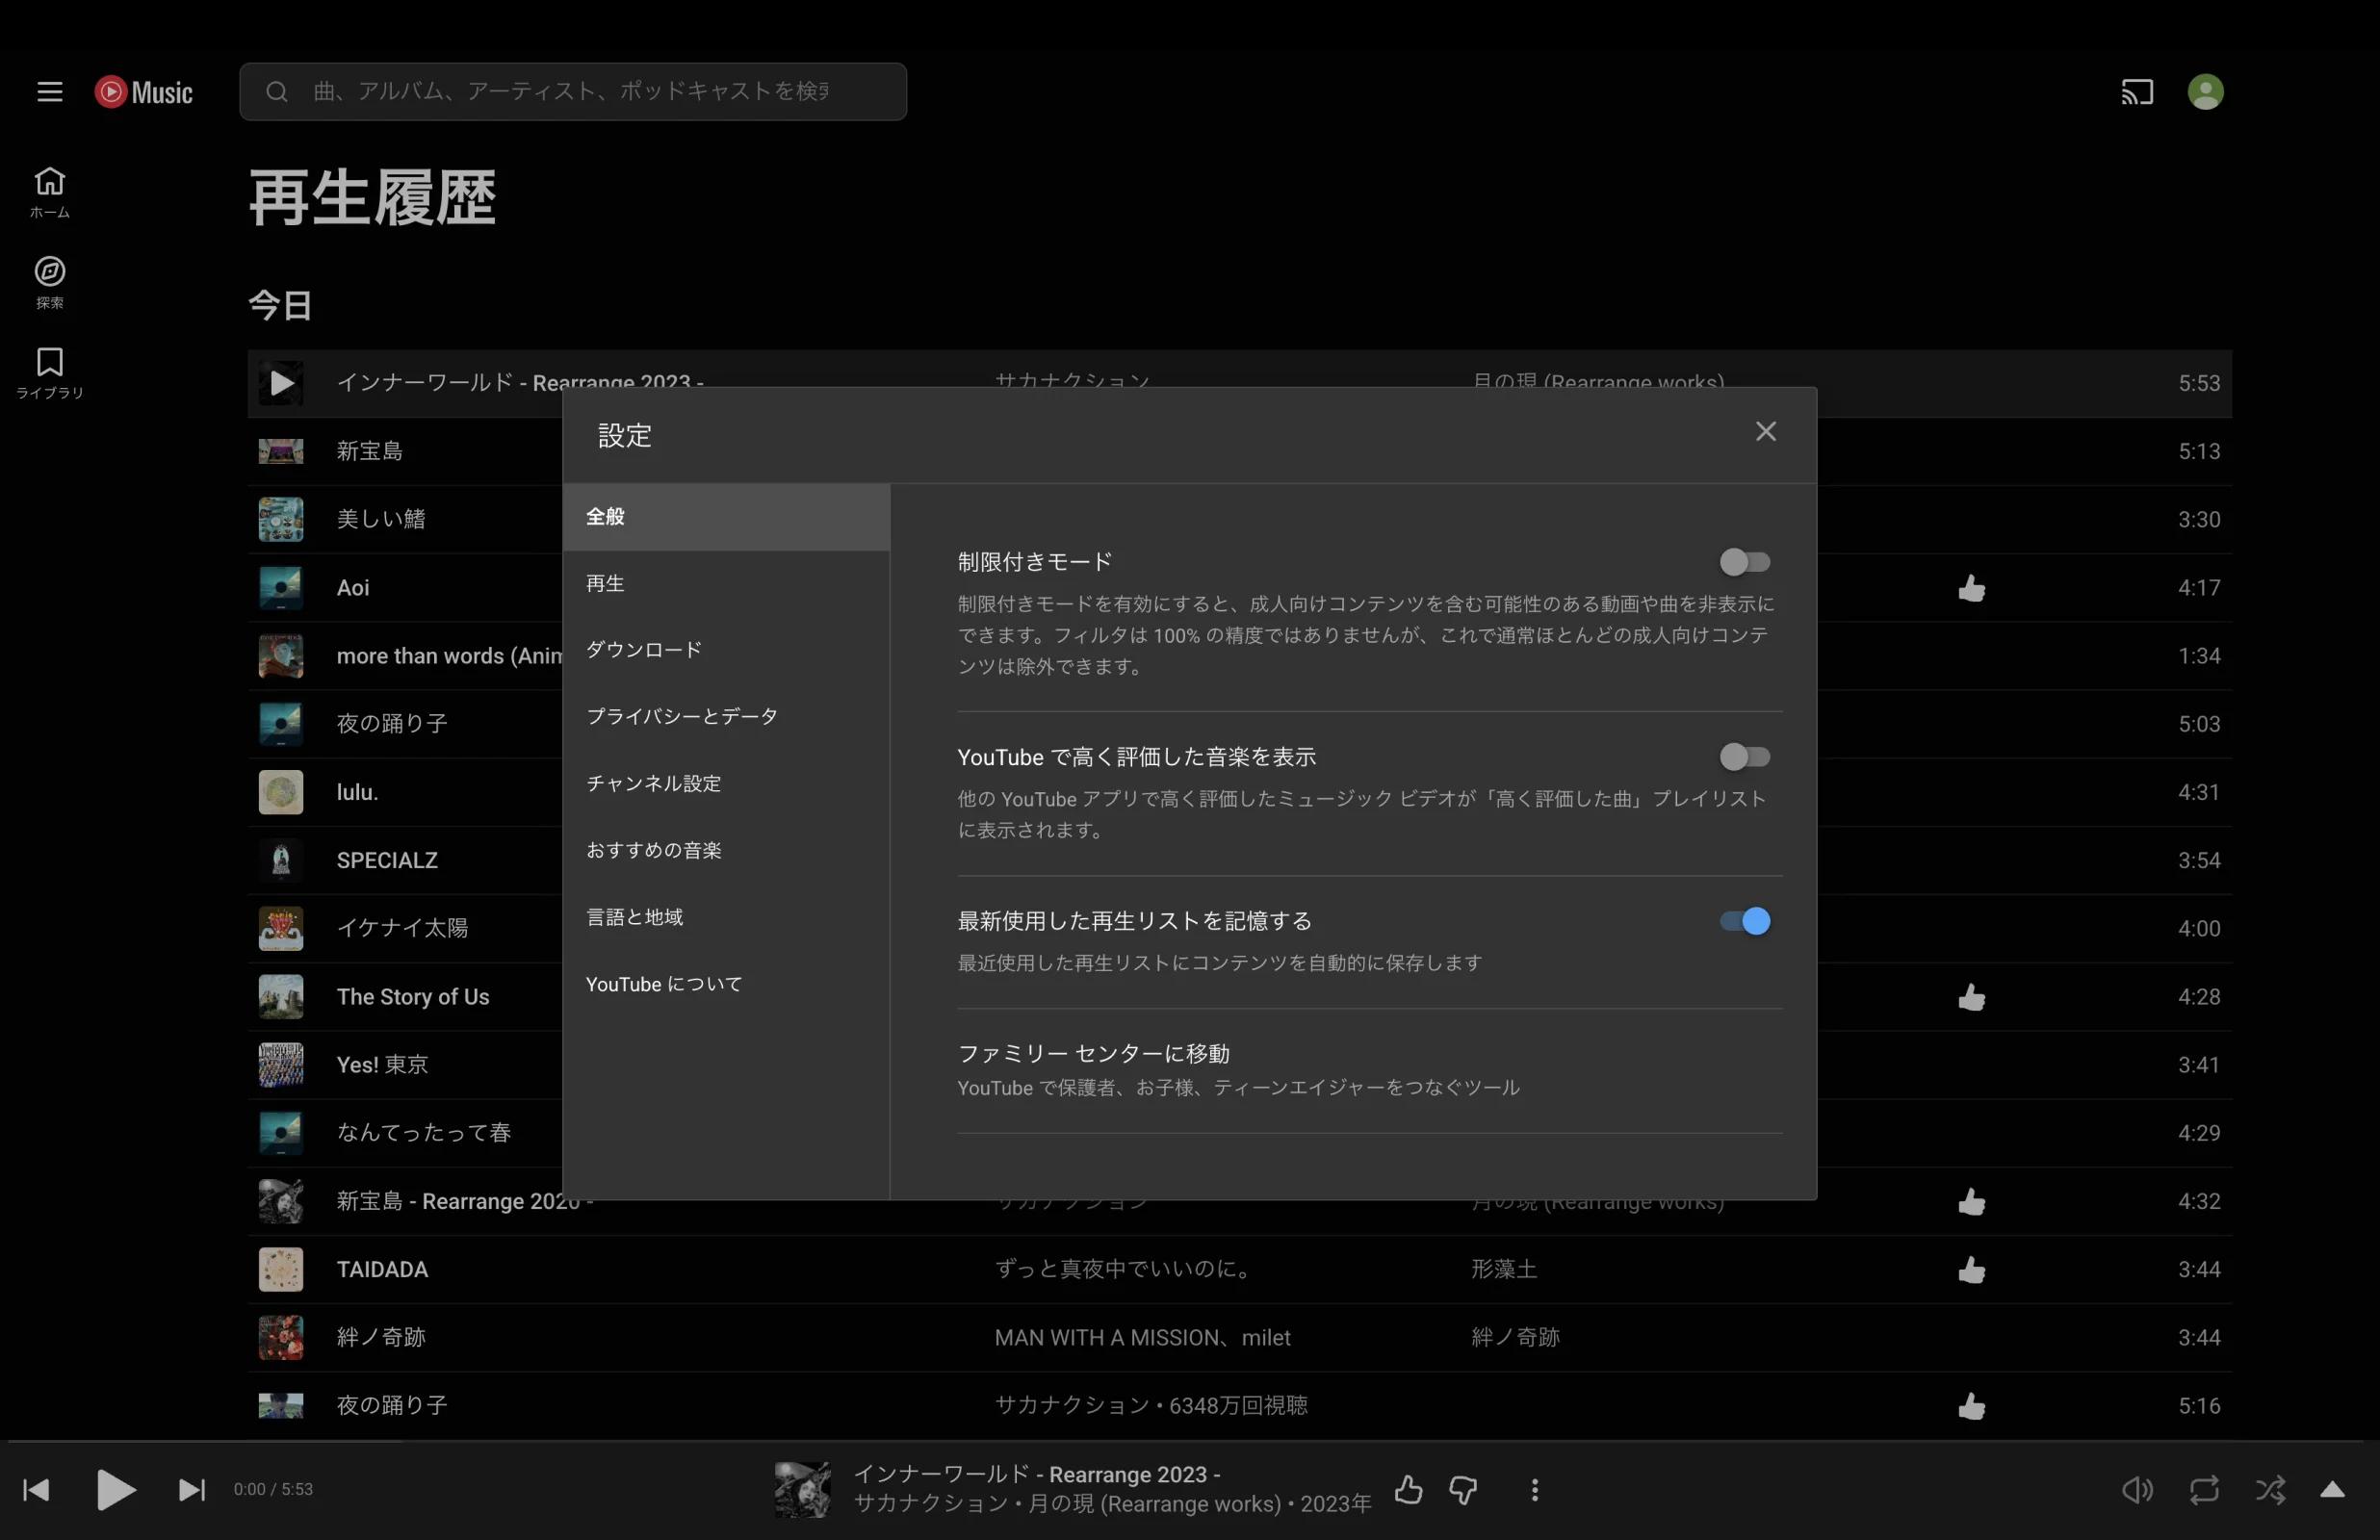Screen dimensions: 2380x1540
Task: Open the hamburger guide menu
Action: click(49, 92)
